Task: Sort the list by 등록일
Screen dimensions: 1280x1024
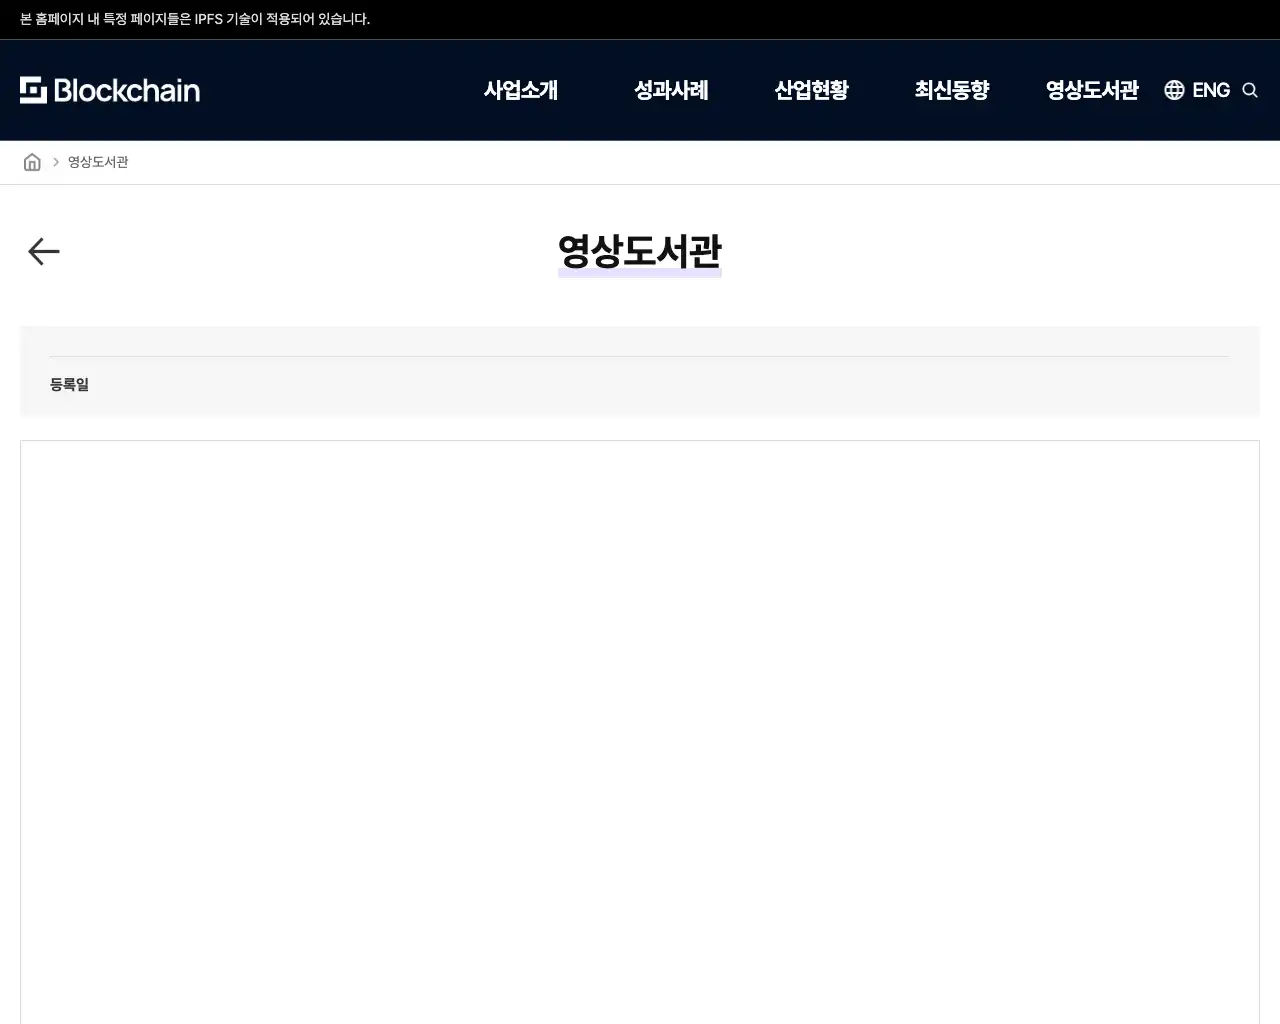Action: pyautogui.click(x=69, y=384)
